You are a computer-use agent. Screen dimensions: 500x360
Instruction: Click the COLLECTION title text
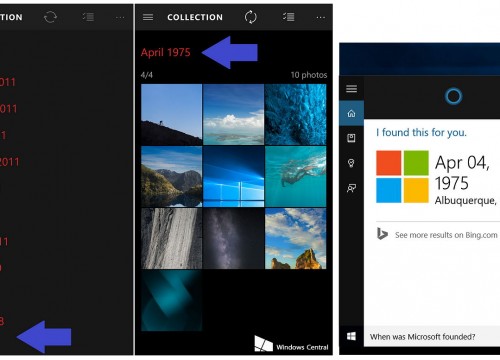click(x=195, y=17)
